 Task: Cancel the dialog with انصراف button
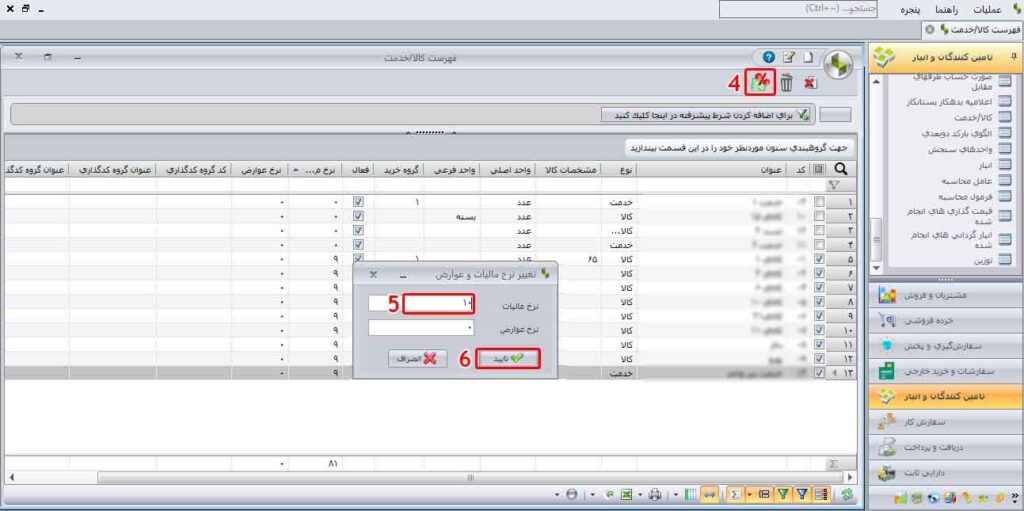(418, 359)
